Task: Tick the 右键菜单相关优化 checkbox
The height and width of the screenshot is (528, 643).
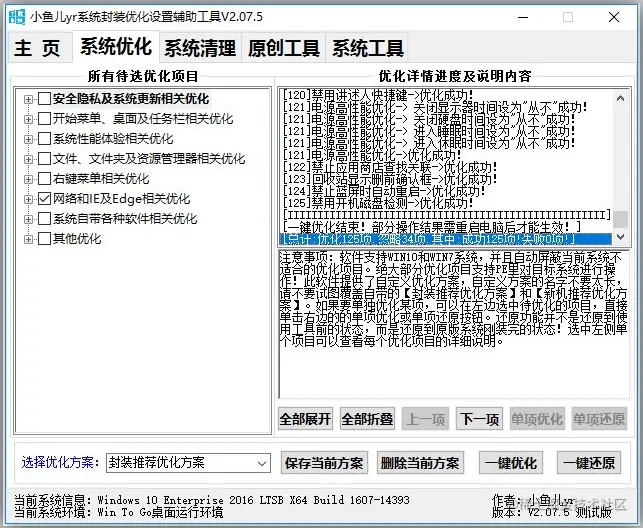Action: pos(44,178)
